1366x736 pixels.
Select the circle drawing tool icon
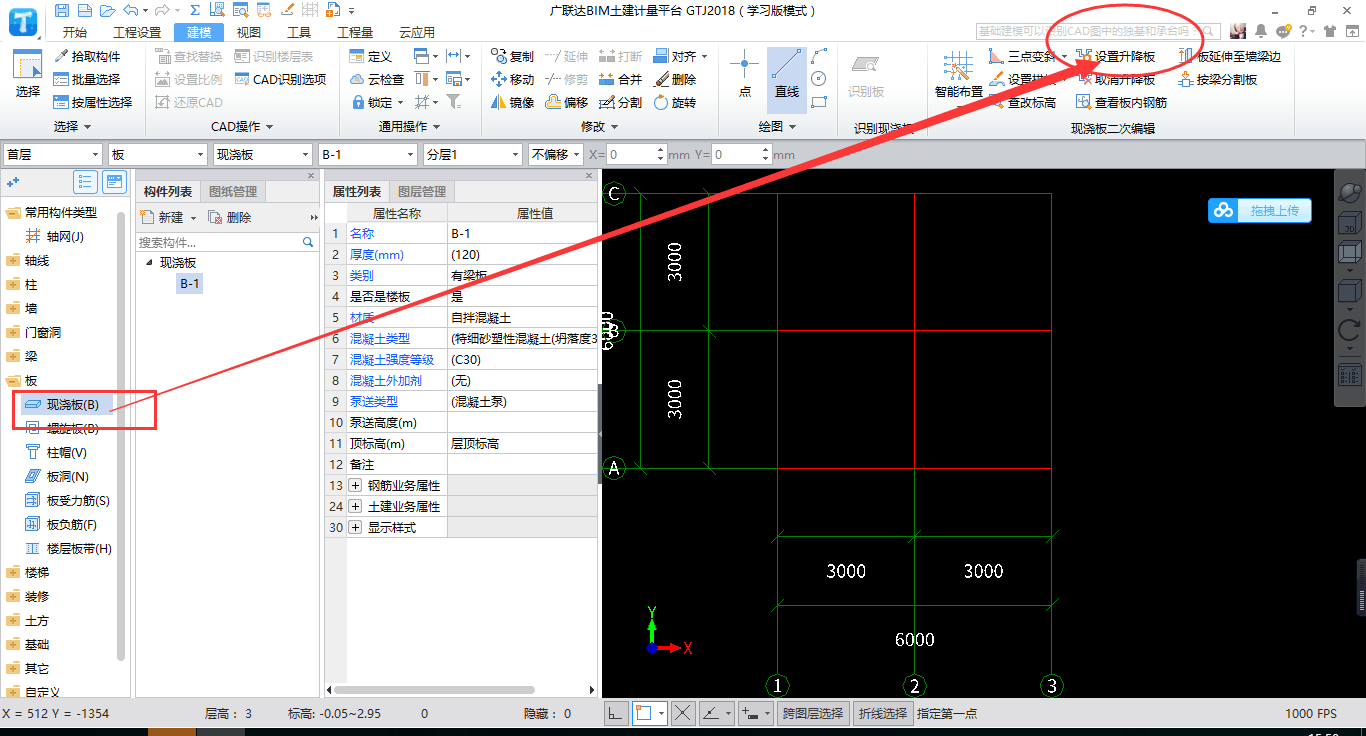819,79
